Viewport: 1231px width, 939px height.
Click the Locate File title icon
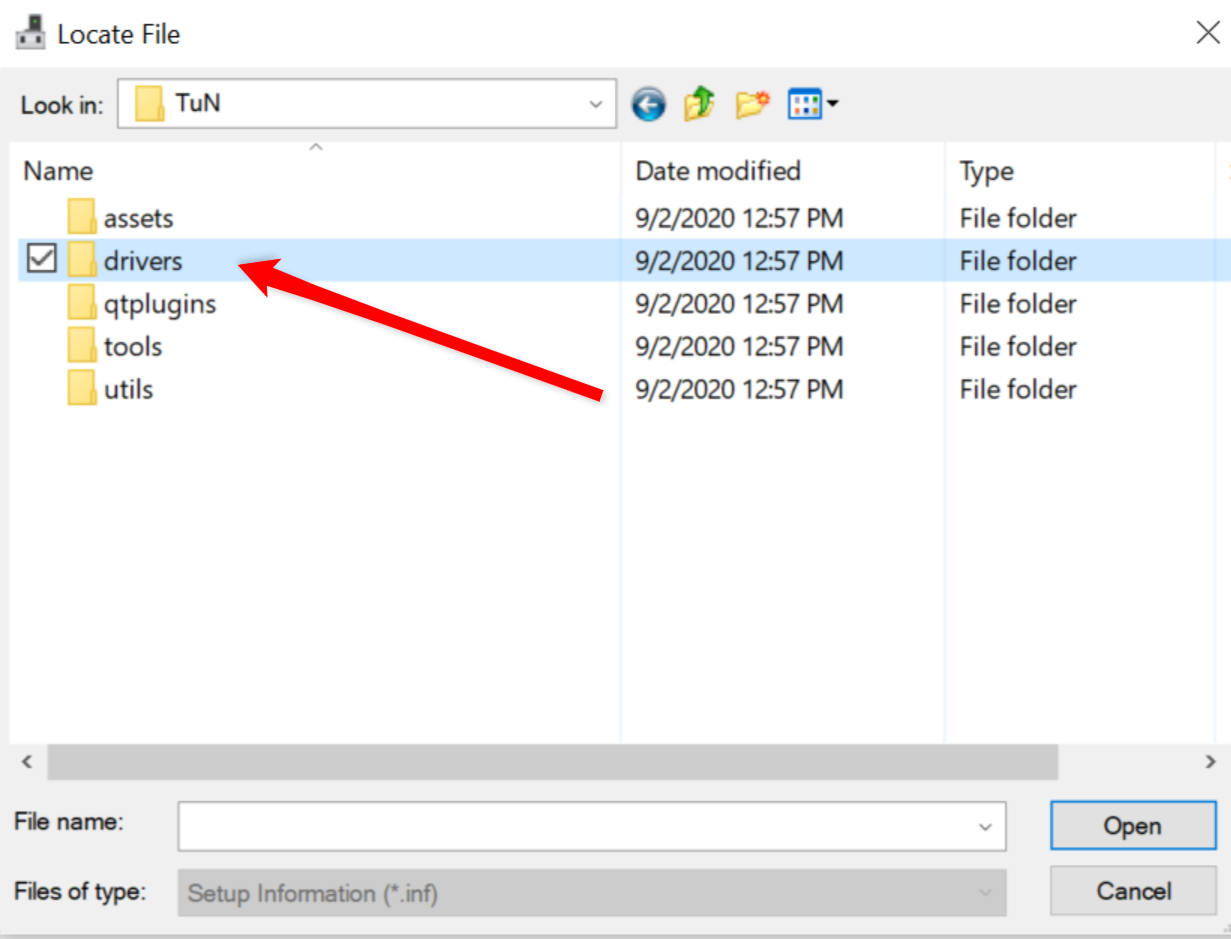click(x=31, y=33)
